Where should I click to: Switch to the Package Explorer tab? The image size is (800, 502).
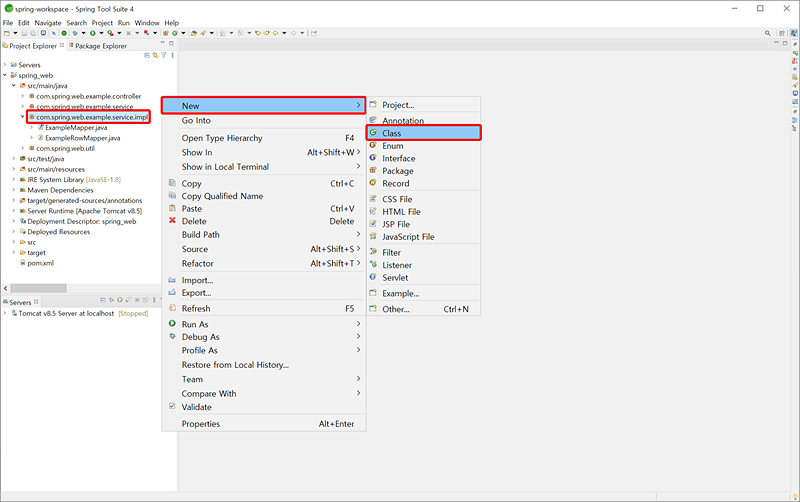(x=97, y=46)
